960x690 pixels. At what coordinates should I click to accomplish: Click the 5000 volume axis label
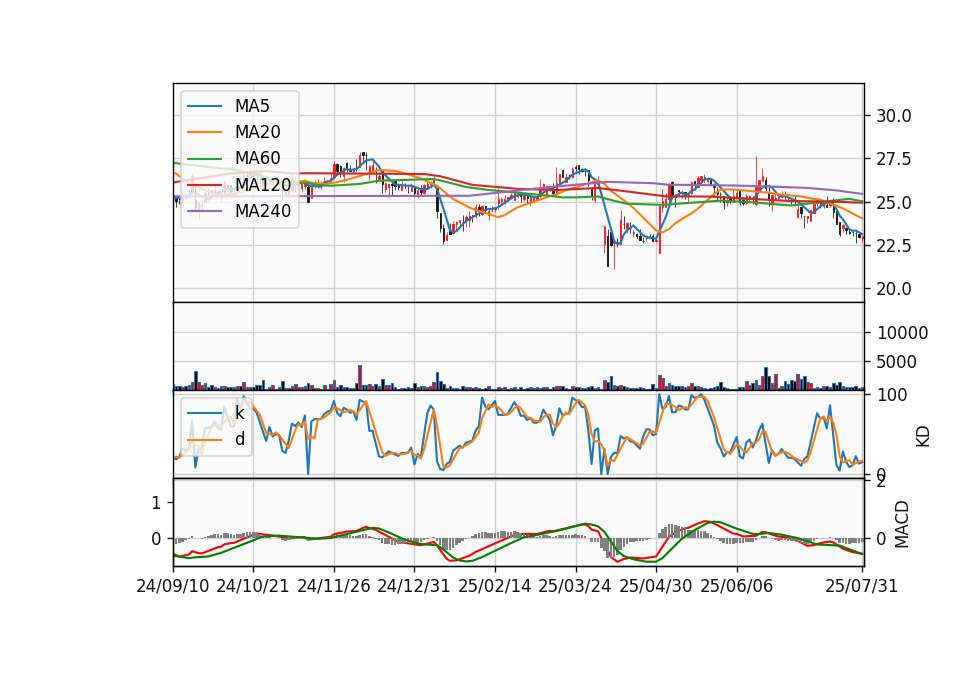pyautogui.click(x=897, y=362)
